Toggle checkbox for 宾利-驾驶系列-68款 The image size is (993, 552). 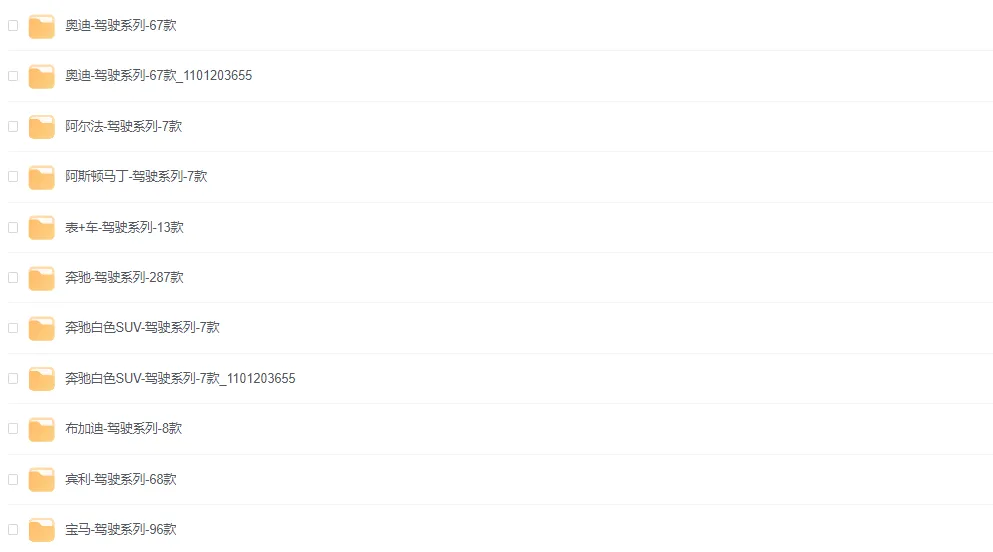click(13, 480)
